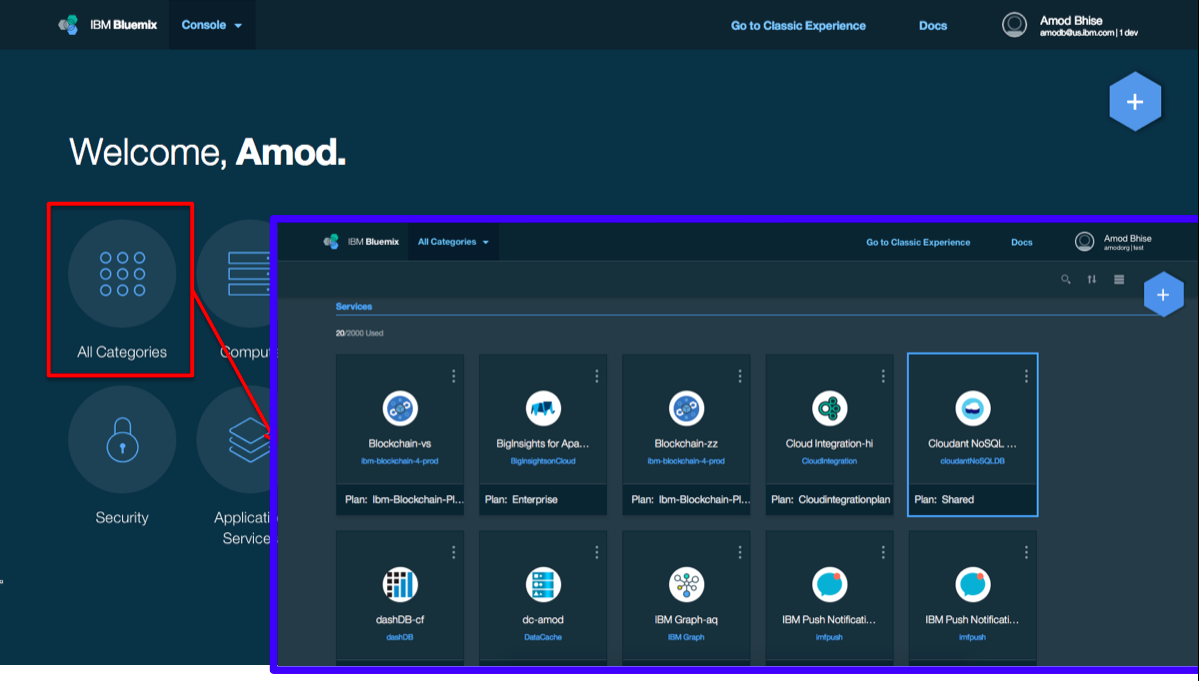Viewport: 1199px width, 681px height.
Task: Open the Compute servers category icon
Action: [x=234, y=274]
